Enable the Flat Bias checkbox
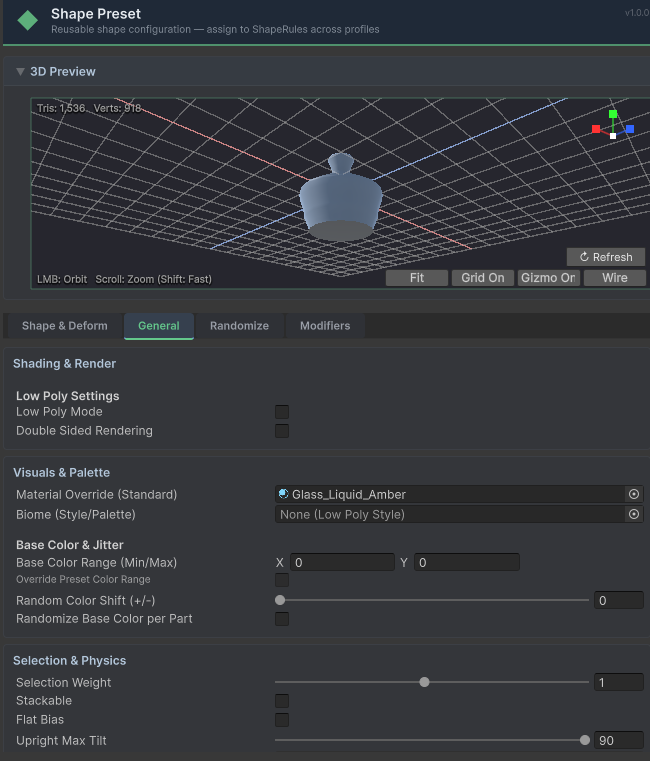The width and height of the screenshot is (650, 761). click(x=282, y=720)
